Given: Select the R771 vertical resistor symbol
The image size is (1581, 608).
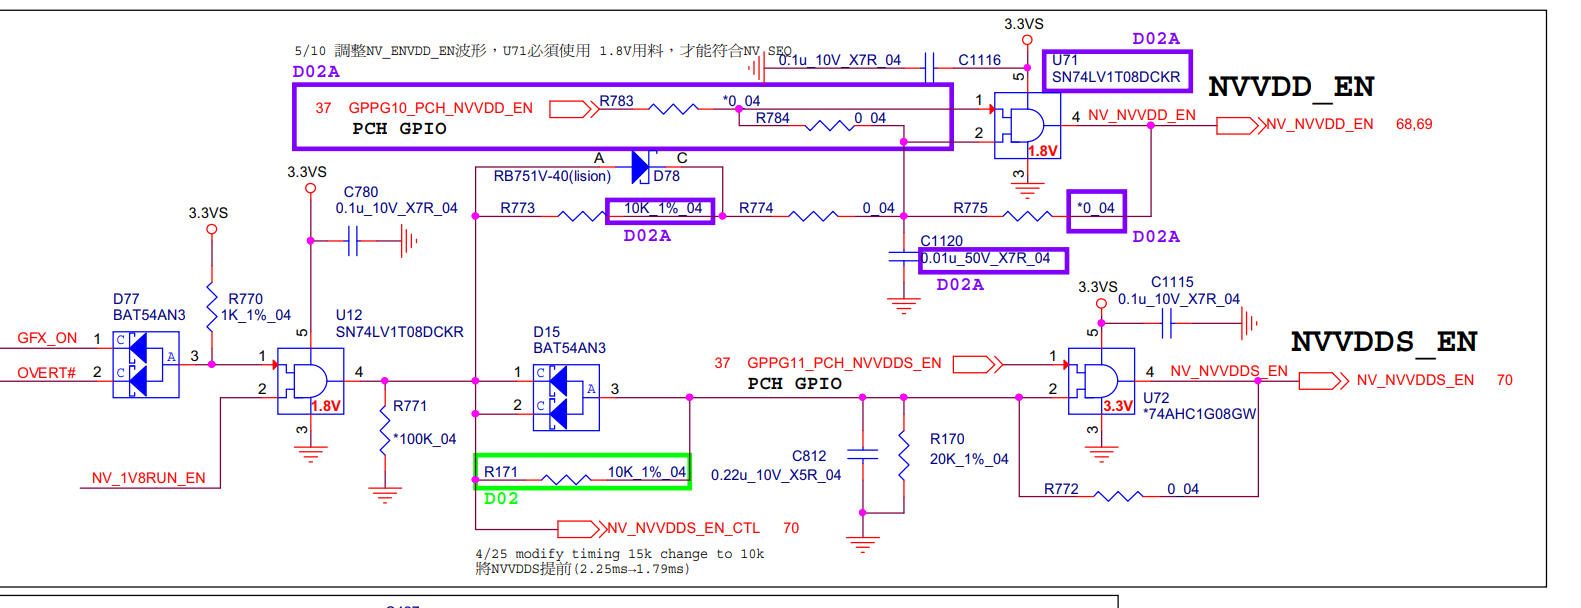Looking at the screenshot, I should (384, 430).
